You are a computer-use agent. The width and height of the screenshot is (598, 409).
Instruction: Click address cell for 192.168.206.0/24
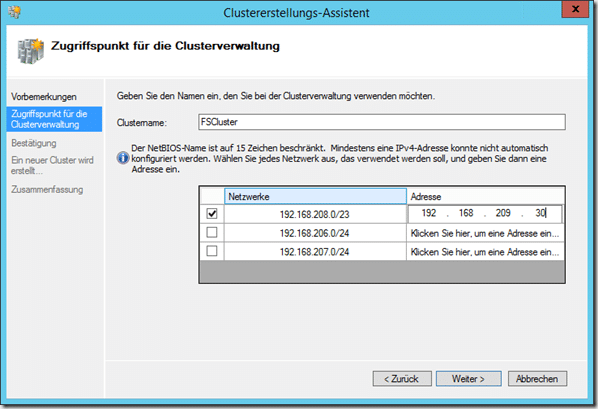click(485, 233)
